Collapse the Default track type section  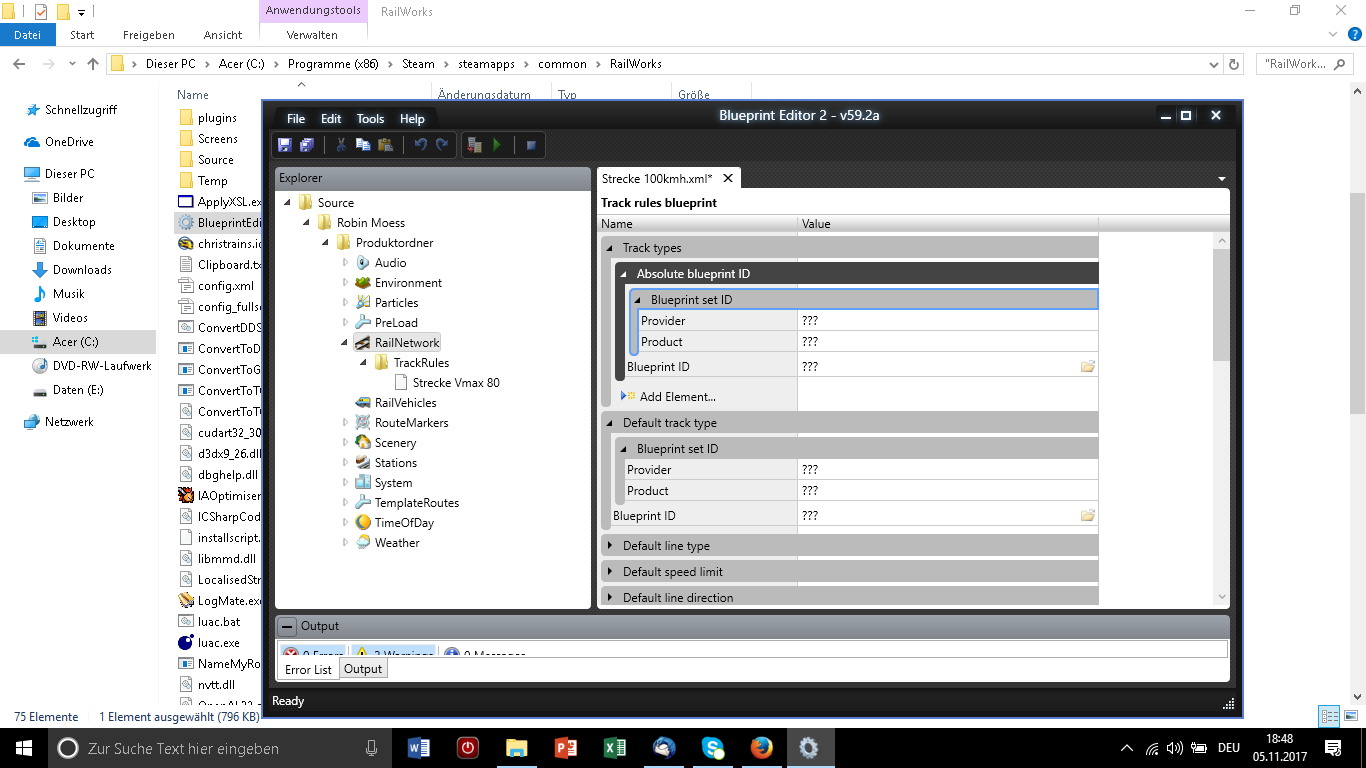610,423
